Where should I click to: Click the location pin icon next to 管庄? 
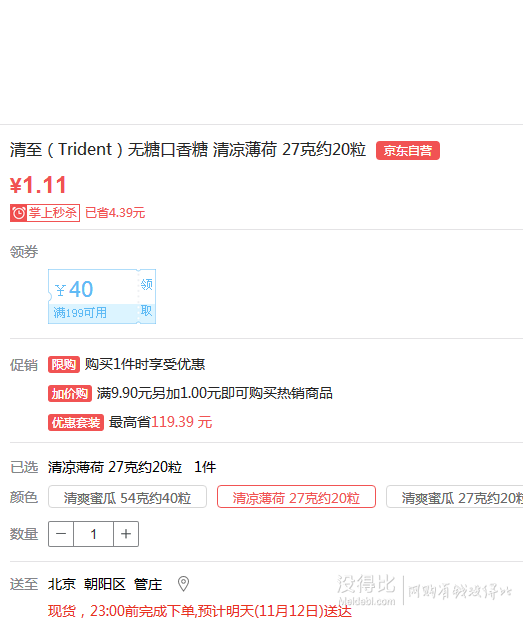(183, 584)
